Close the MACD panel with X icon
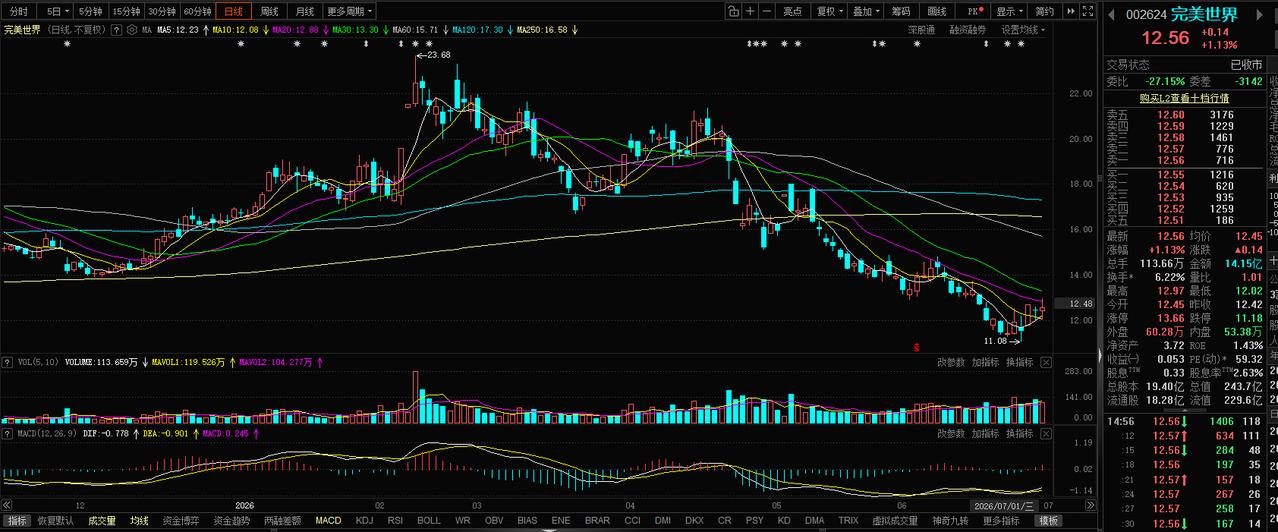The width and height of the screenshot is (1278, 532). [x=1046, y=433]
